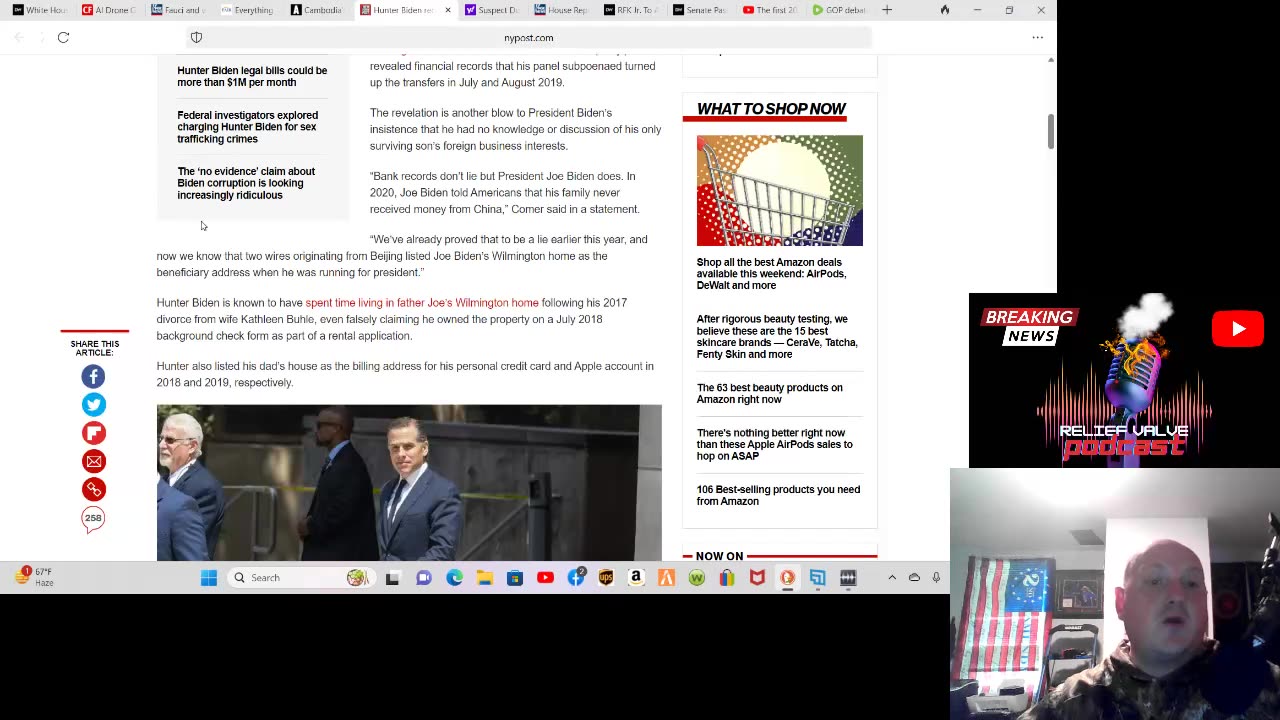Close the Hunter Biden tab
Screen dimensions: 1280x720
(x=447, y=10)
